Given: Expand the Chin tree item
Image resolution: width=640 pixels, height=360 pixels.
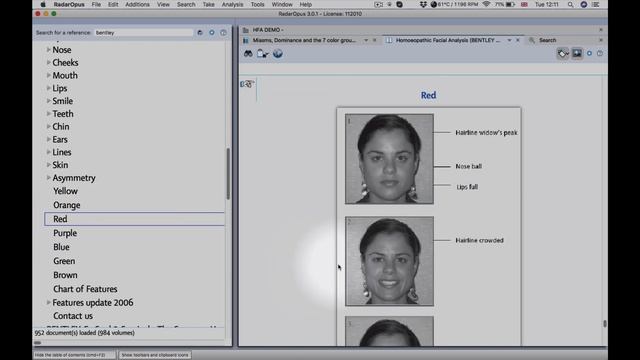Looking at the screenshot, I should pos(49,126).
